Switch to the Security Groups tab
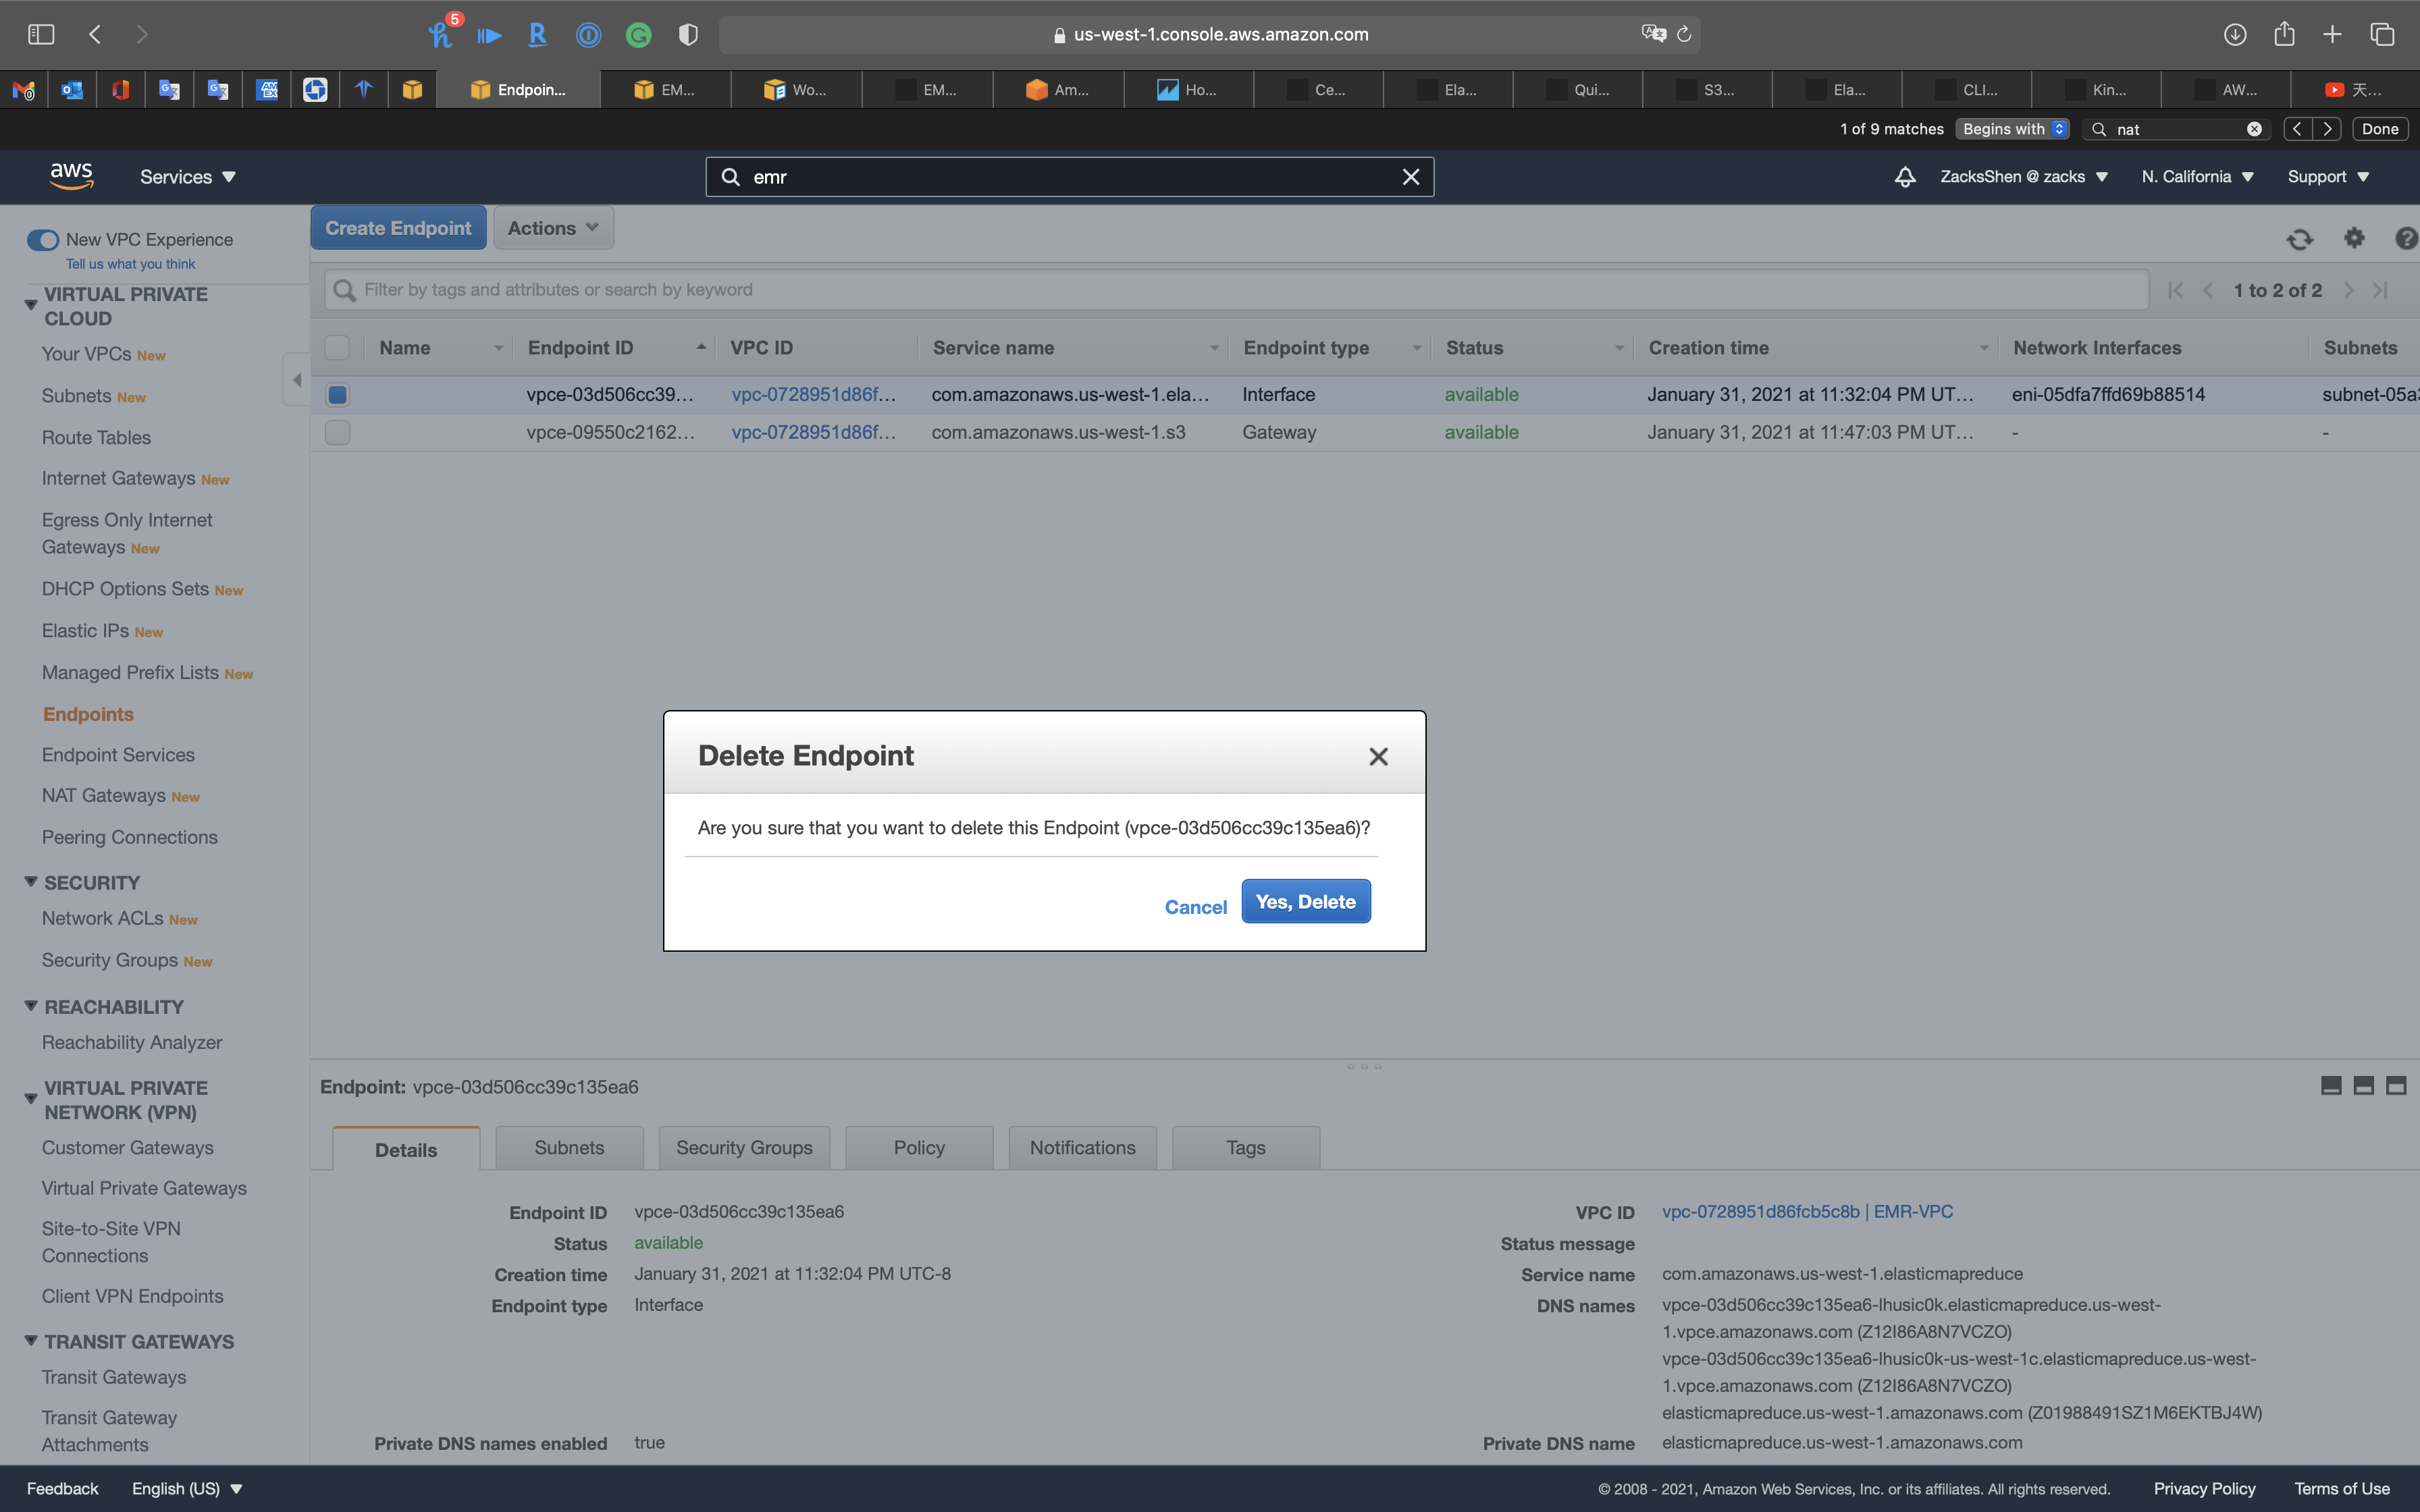2420x1512 pixels. 744,1148
